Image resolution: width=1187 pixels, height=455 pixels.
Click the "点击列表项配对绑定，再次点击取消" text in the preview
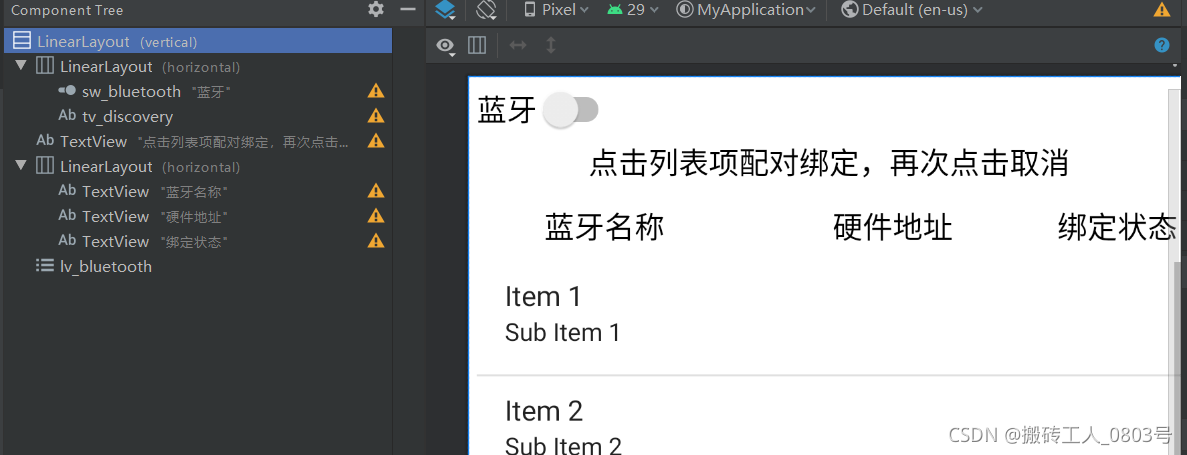[x=828, y=164]
